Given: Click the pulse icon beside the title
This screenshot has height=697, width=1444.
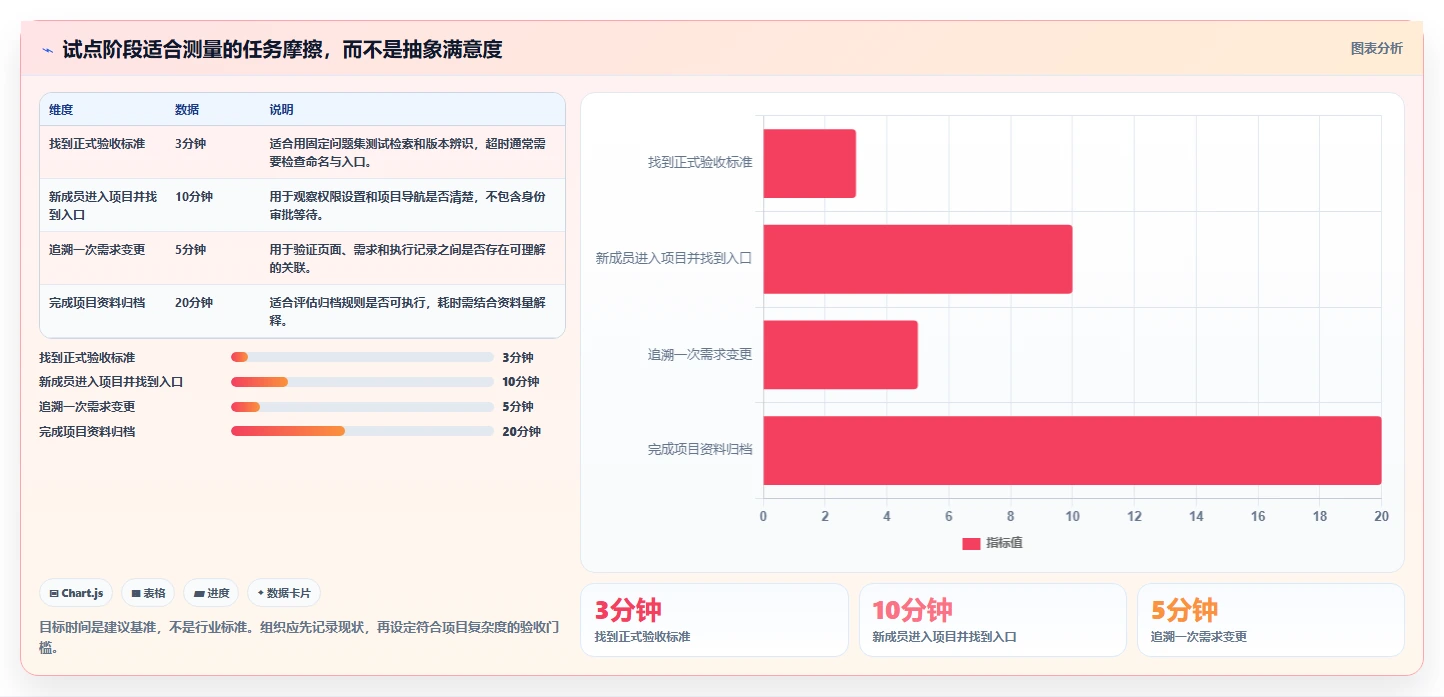Looking at the screenshot, I should 47,50.
